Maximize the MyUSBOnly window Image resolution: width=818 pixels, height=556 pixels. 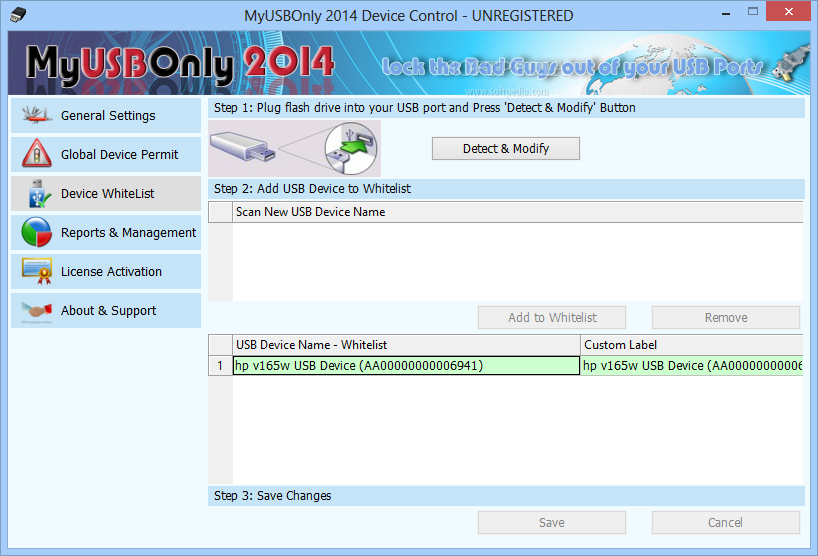tap(753, 11)
